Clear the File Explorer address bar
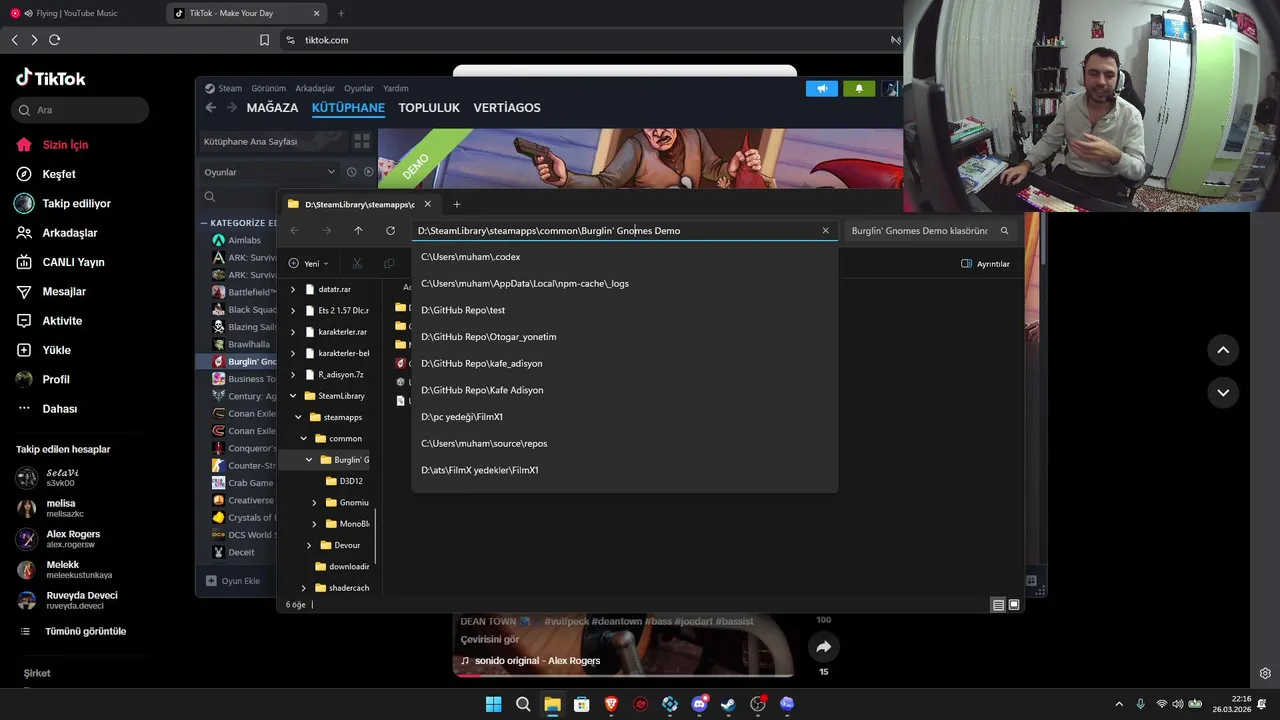 [x=825, y=230]
